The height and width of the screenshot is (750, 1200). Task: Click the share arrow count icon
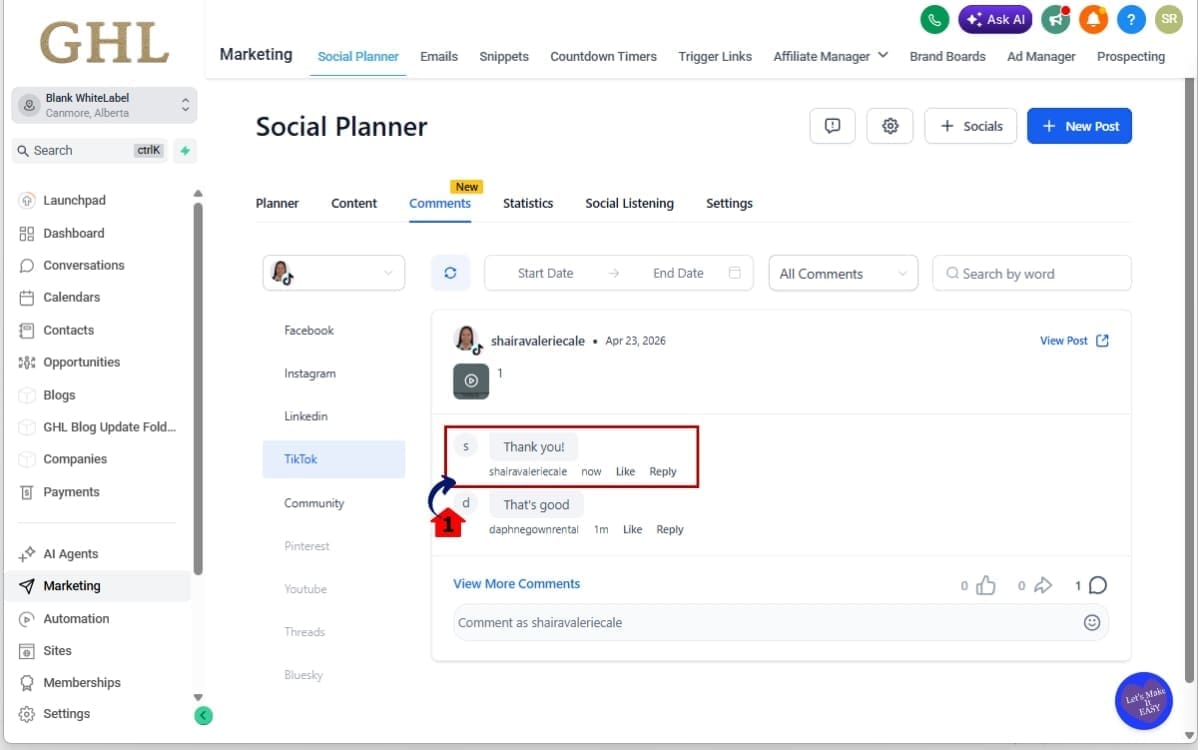(1043, 586)
